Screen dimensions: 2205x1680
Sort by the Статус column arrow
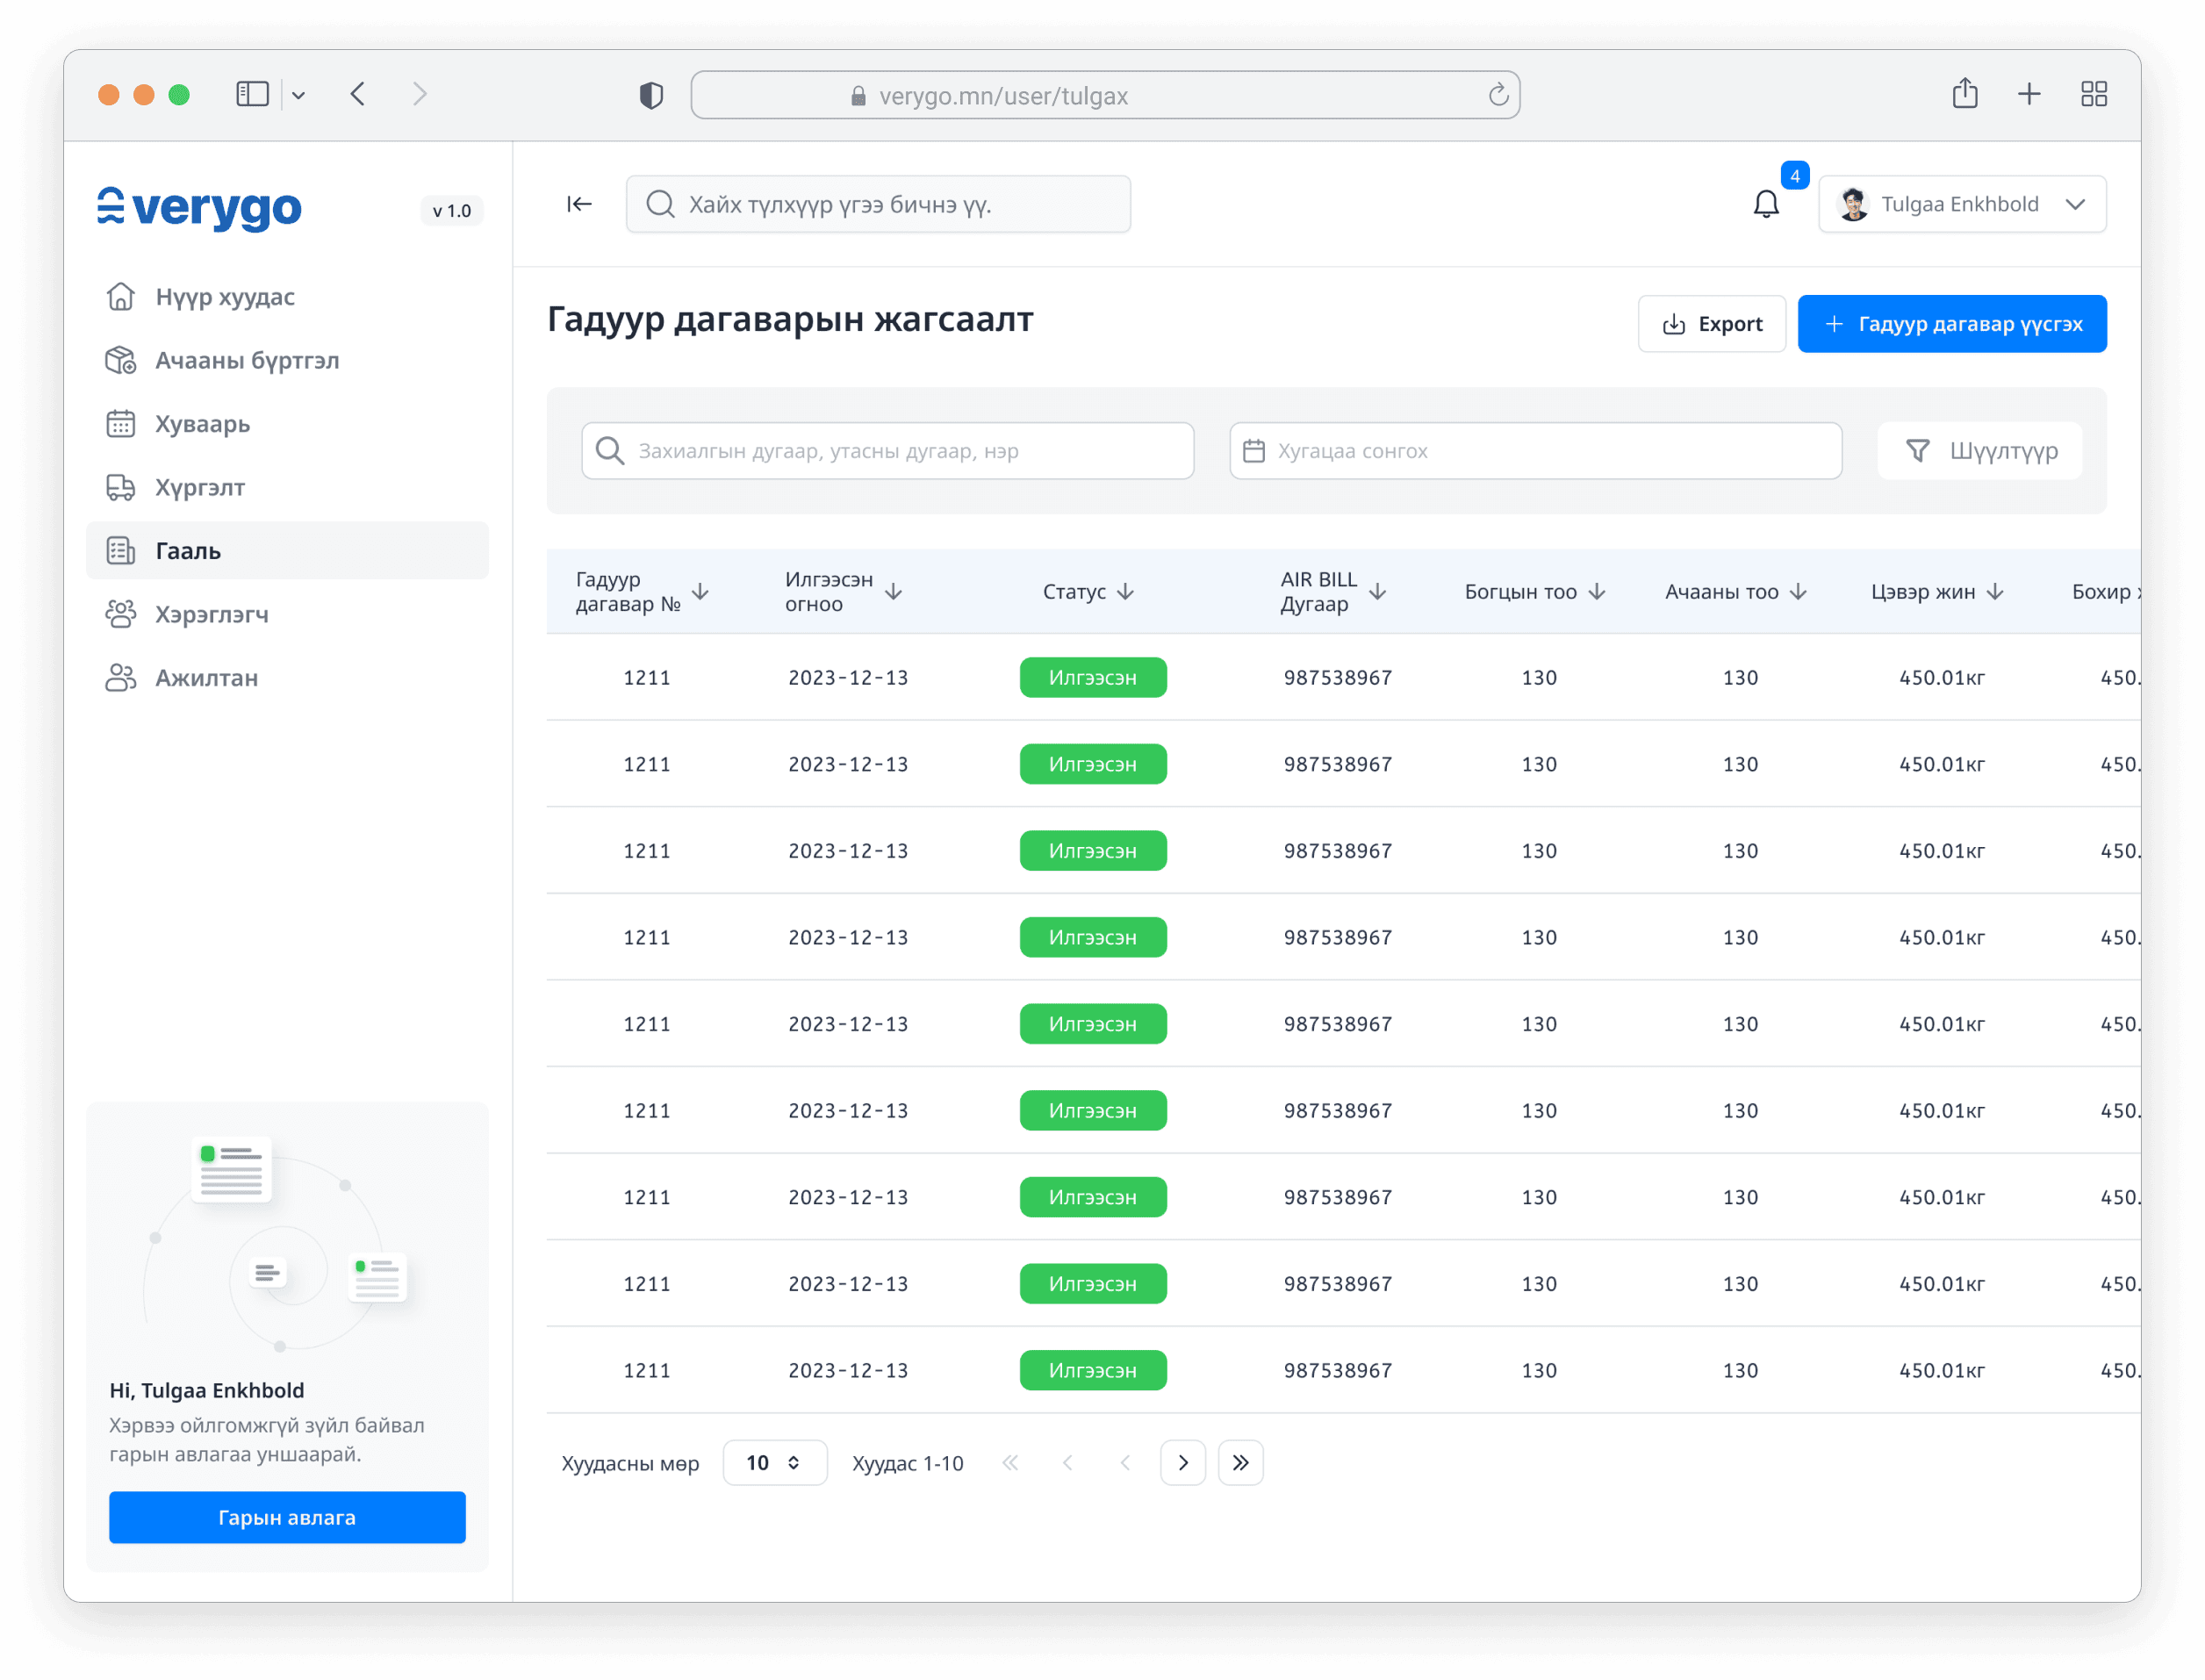tap(1126, 592)
